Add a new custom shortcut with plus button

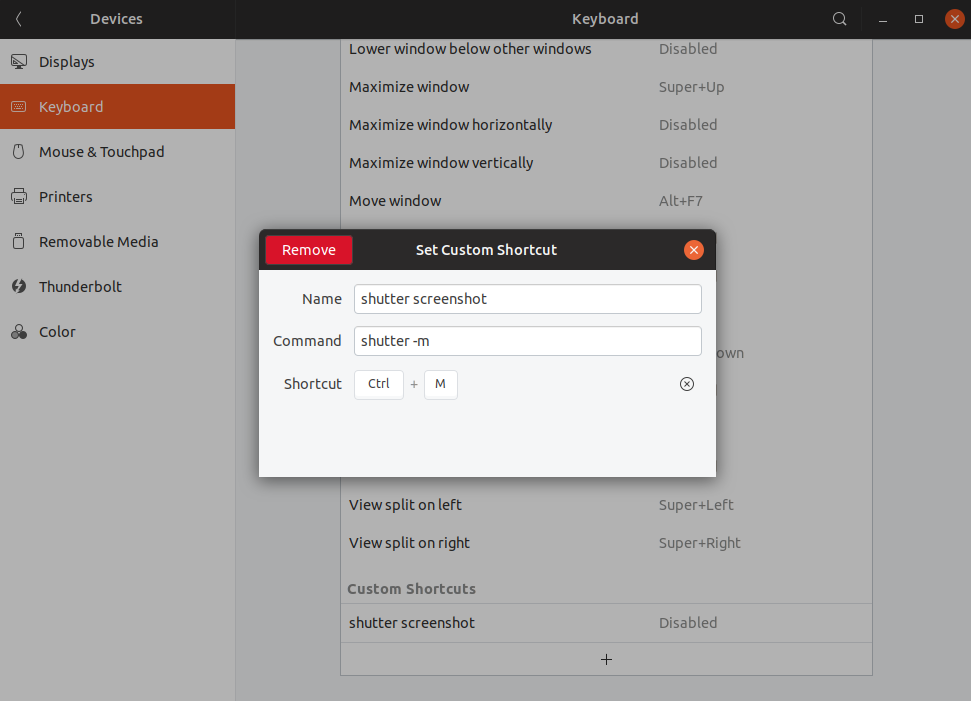point(606,659)
